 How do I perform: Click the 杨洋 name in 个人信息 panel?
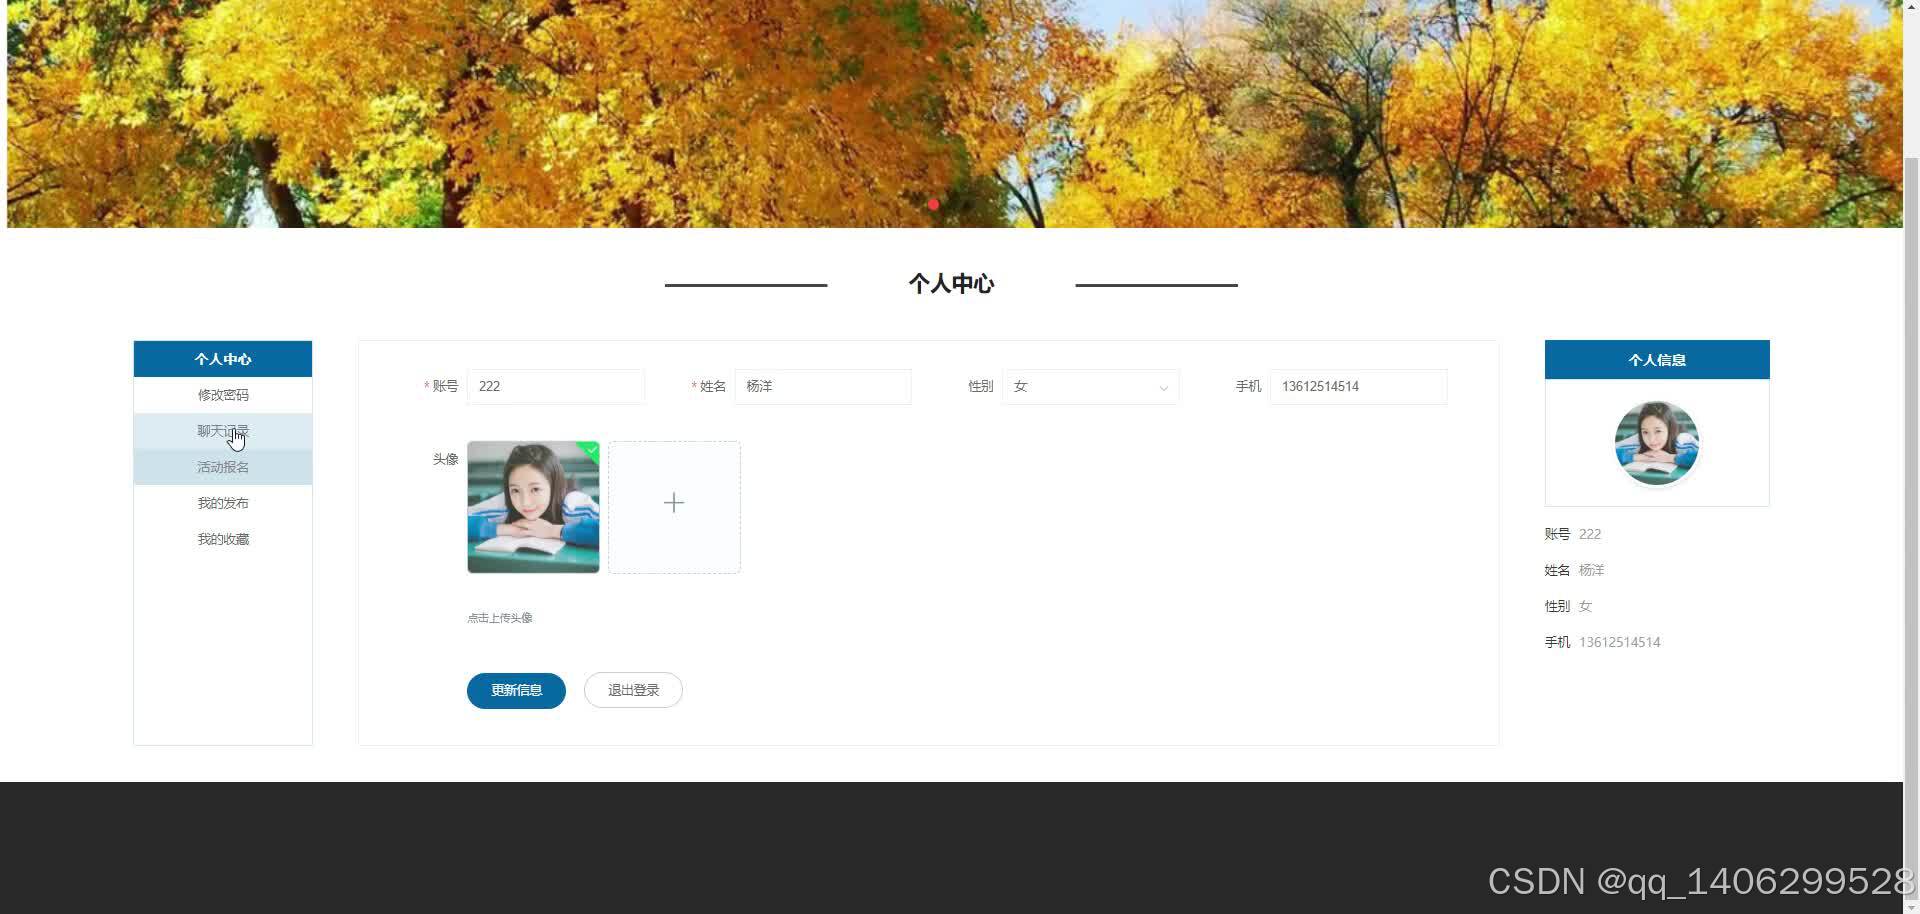(1591, 570)
